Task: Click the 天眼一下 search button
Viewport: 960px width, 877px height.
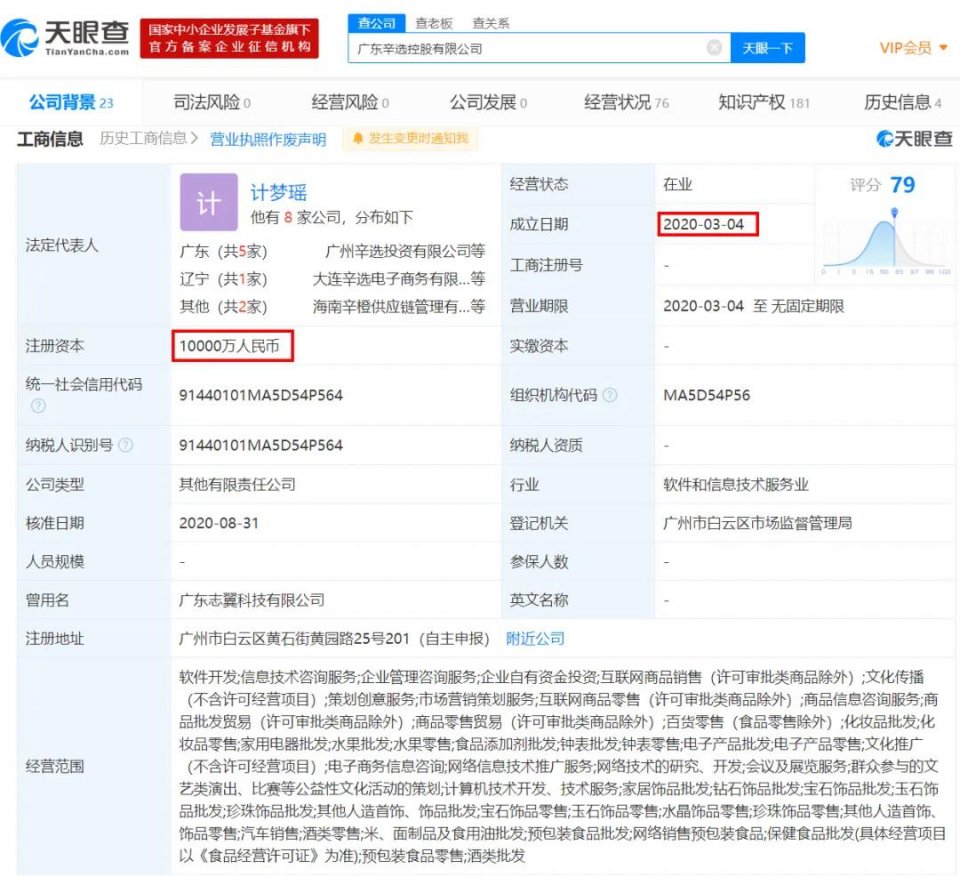Action: pos(767,48)
